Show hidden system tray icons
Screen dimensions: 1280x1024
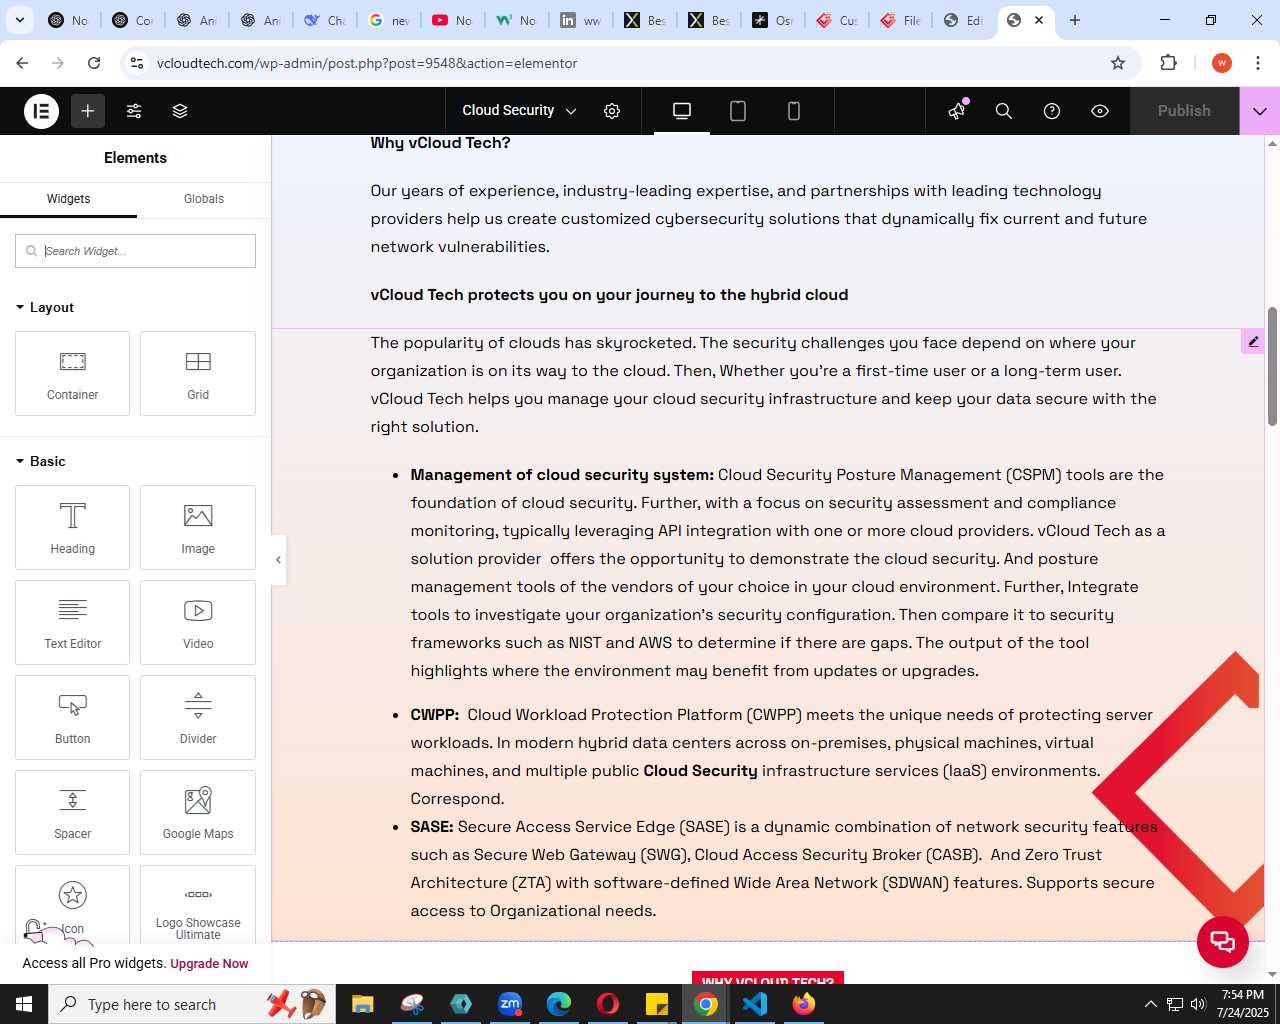point(1150,1004)
